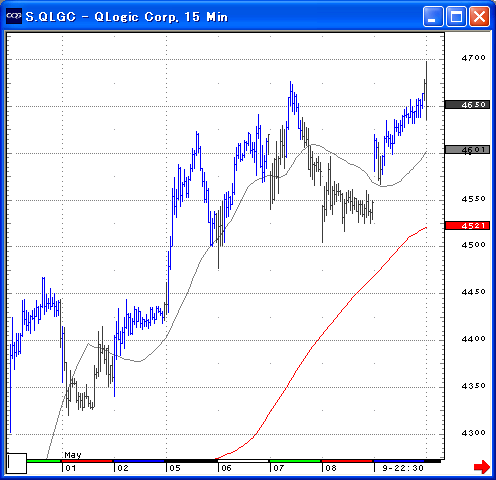Image resolution: width=496 pixels, height=480 pixels.
Task: Select the red 4521 moving average value label
Action: (x=467, y=226)
